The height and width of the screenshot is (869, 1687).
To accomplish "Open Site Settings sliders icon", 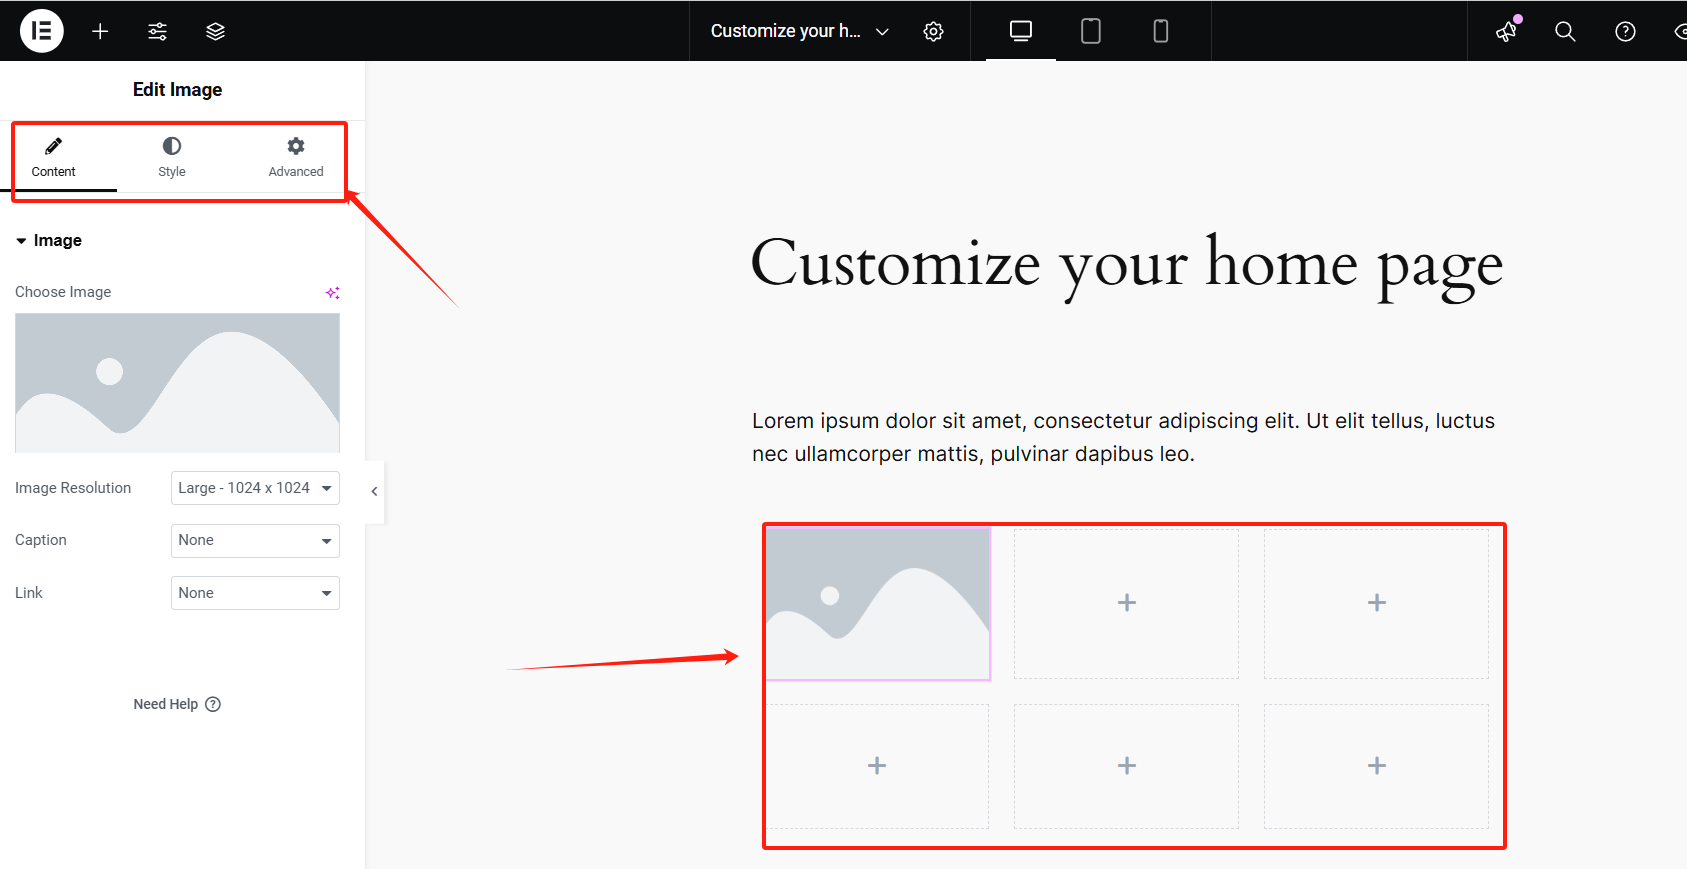I will 158,31.
